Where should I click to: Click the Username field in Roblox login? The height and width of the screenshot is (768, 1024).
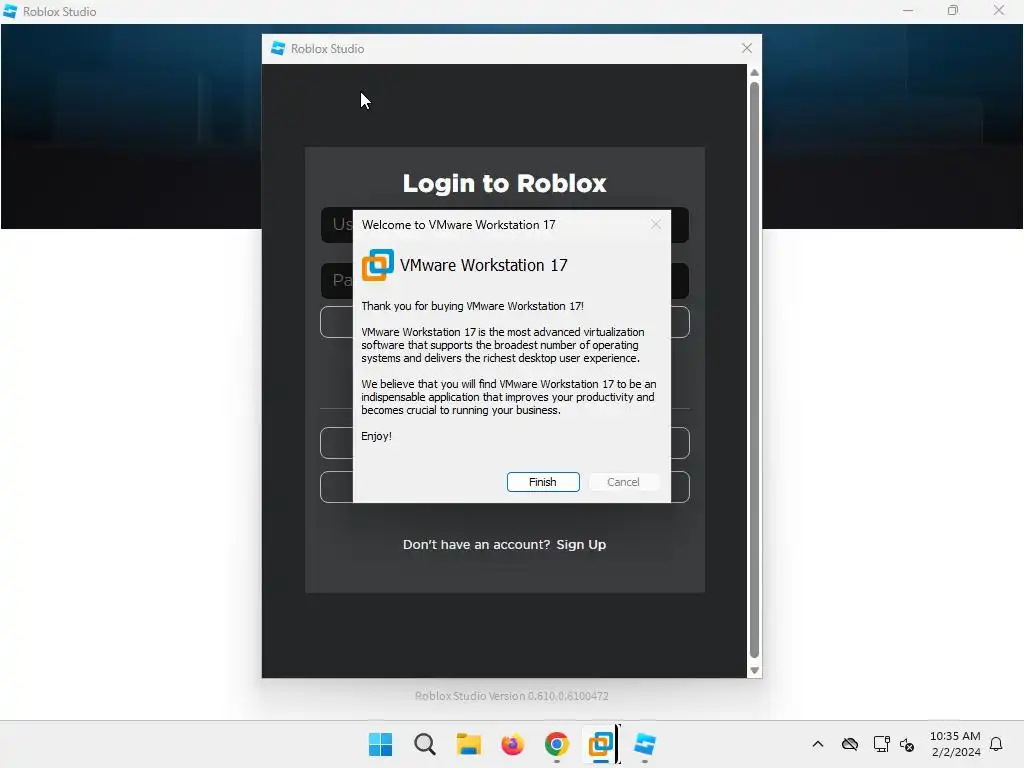pos(505,225)
